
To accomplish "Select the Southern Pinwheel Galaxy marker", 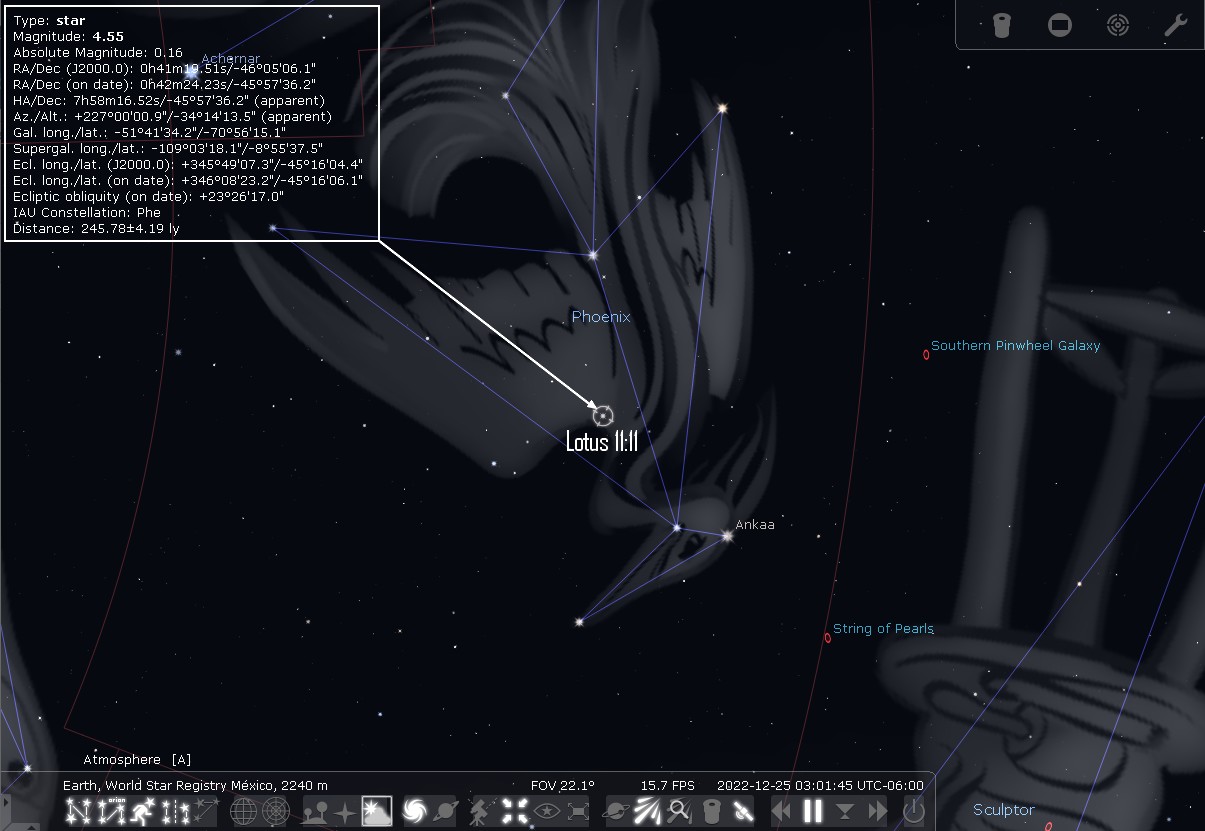I will 926,354.
